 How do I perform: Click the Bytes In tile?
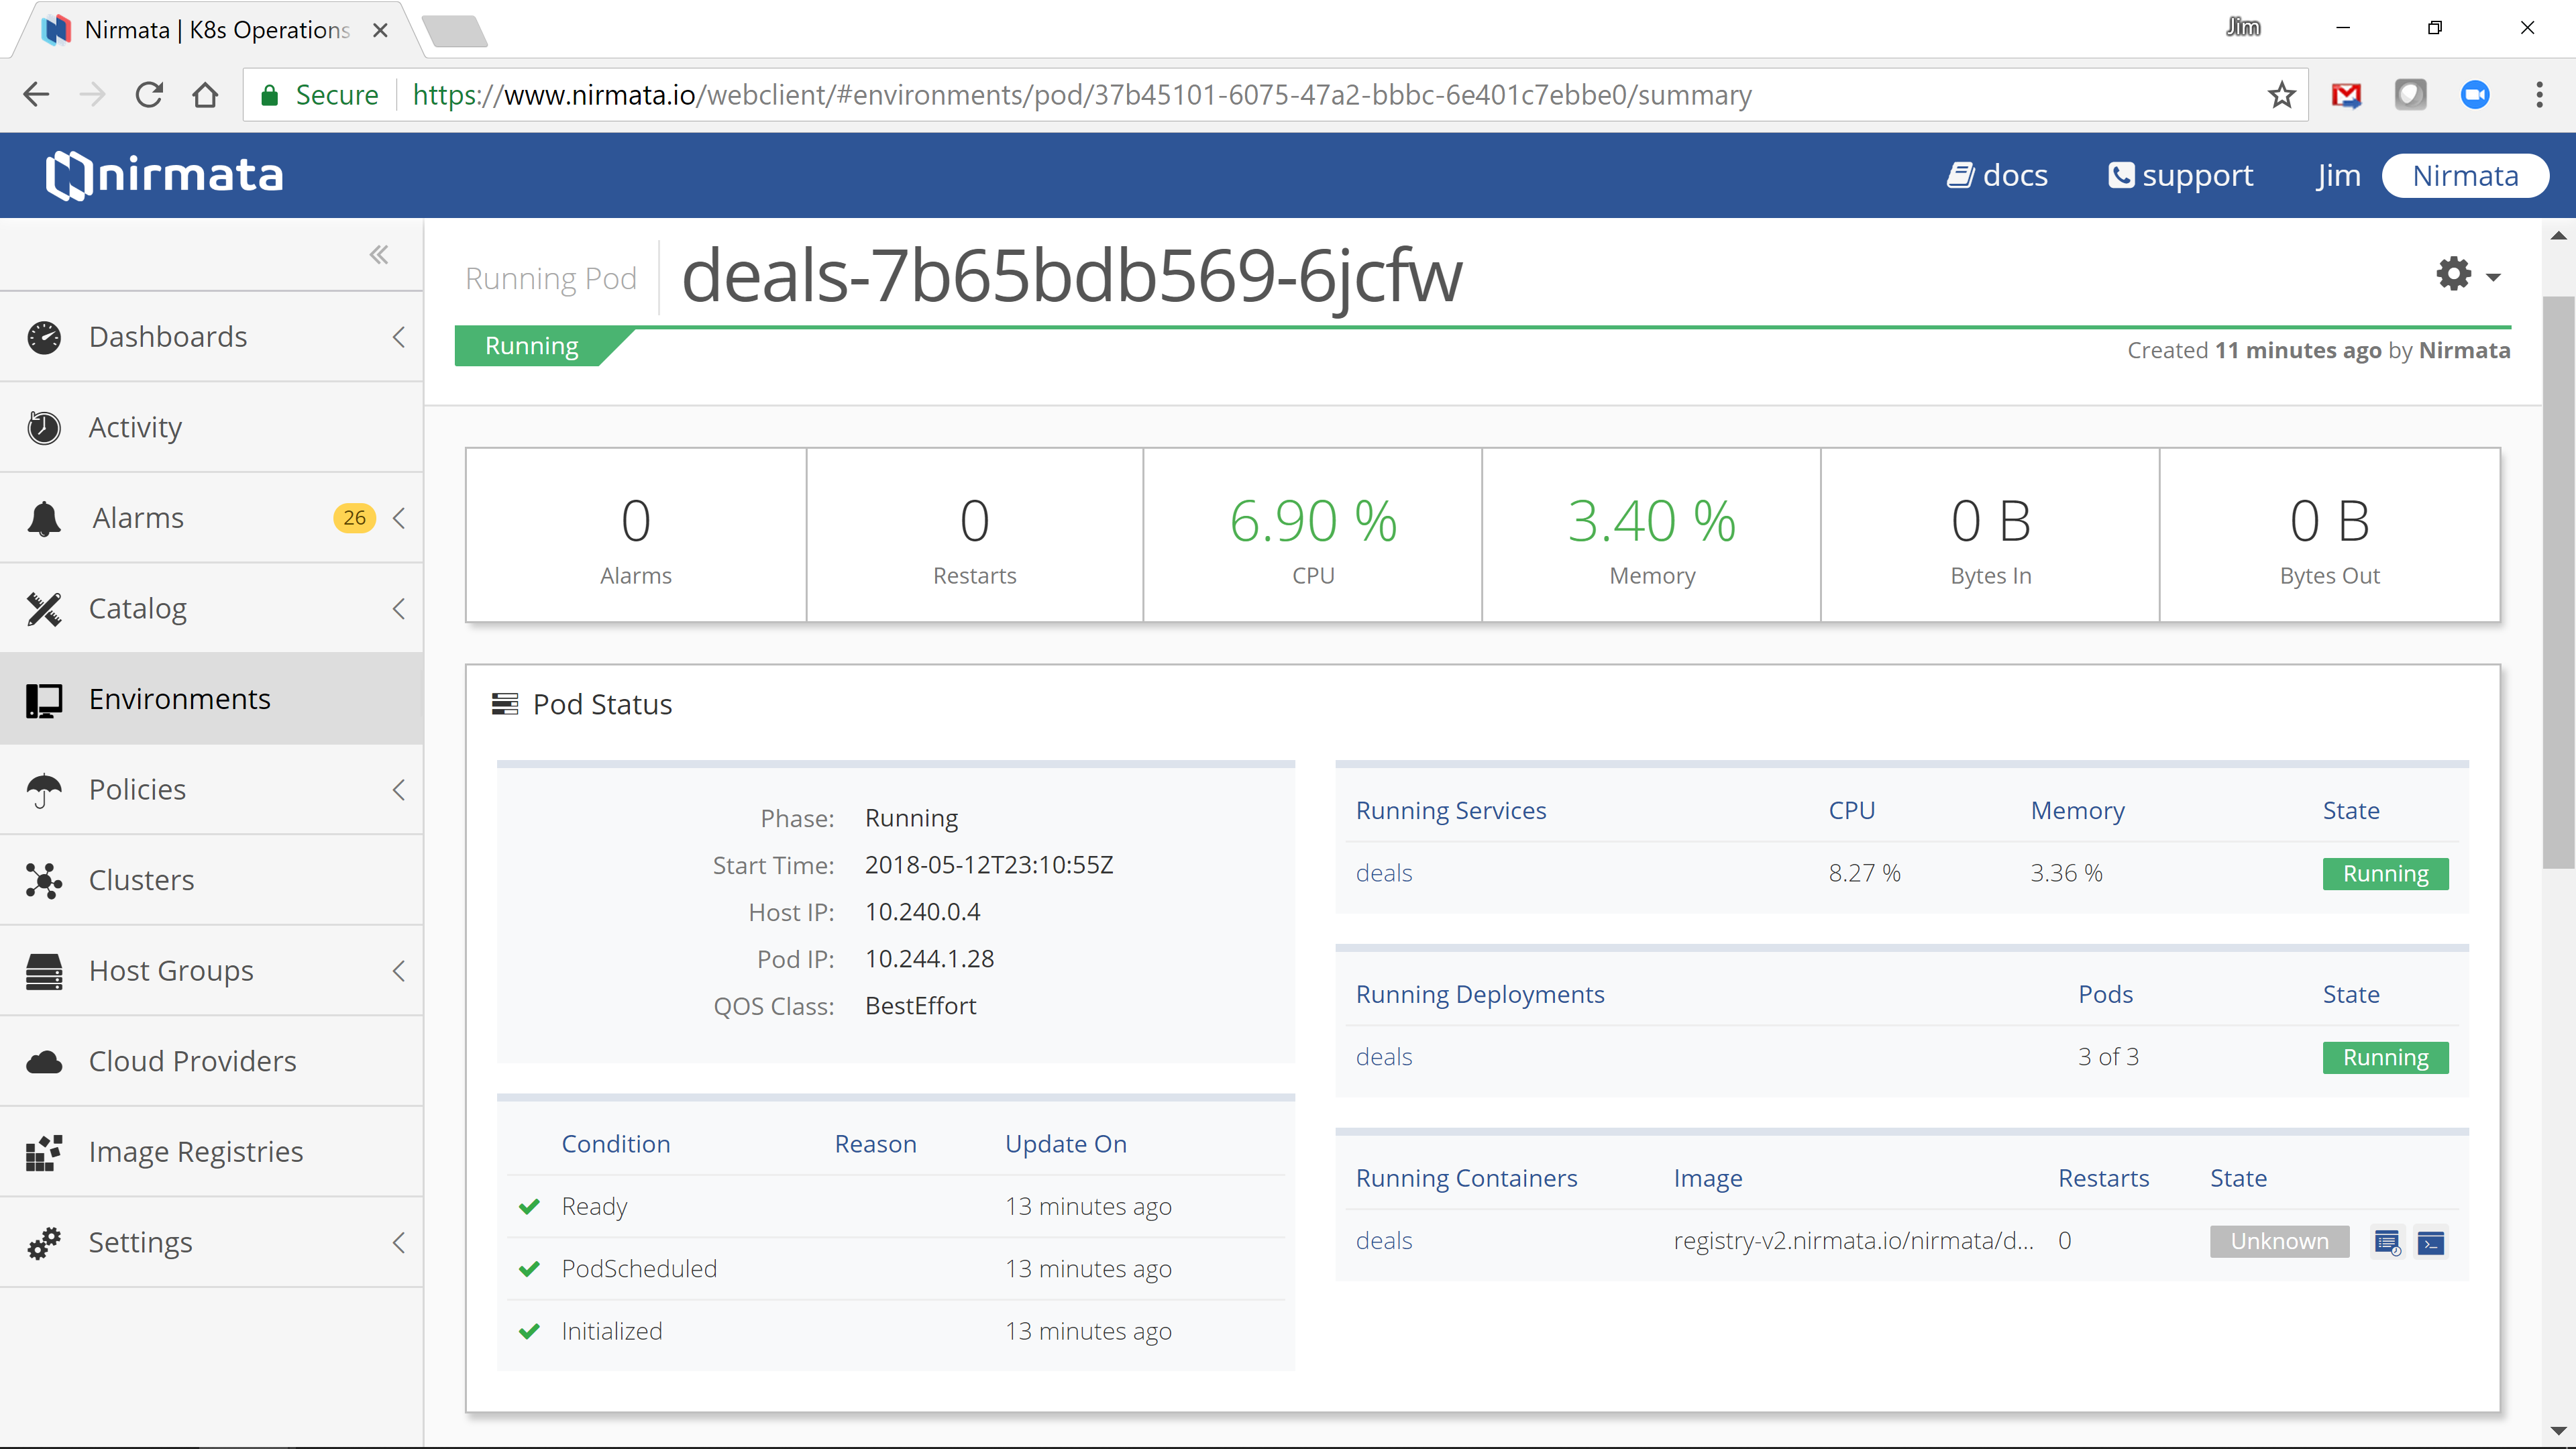click(x=1990, y=536)
